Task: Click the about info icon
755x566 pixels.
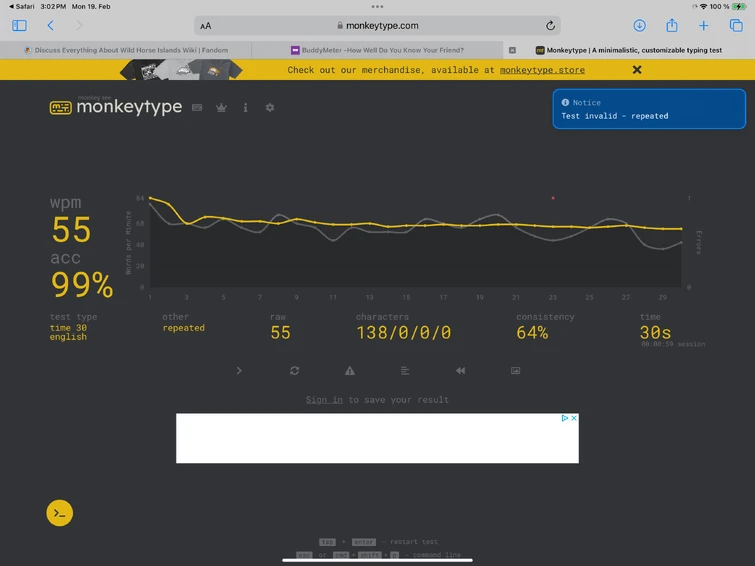Action: (246, 107)
